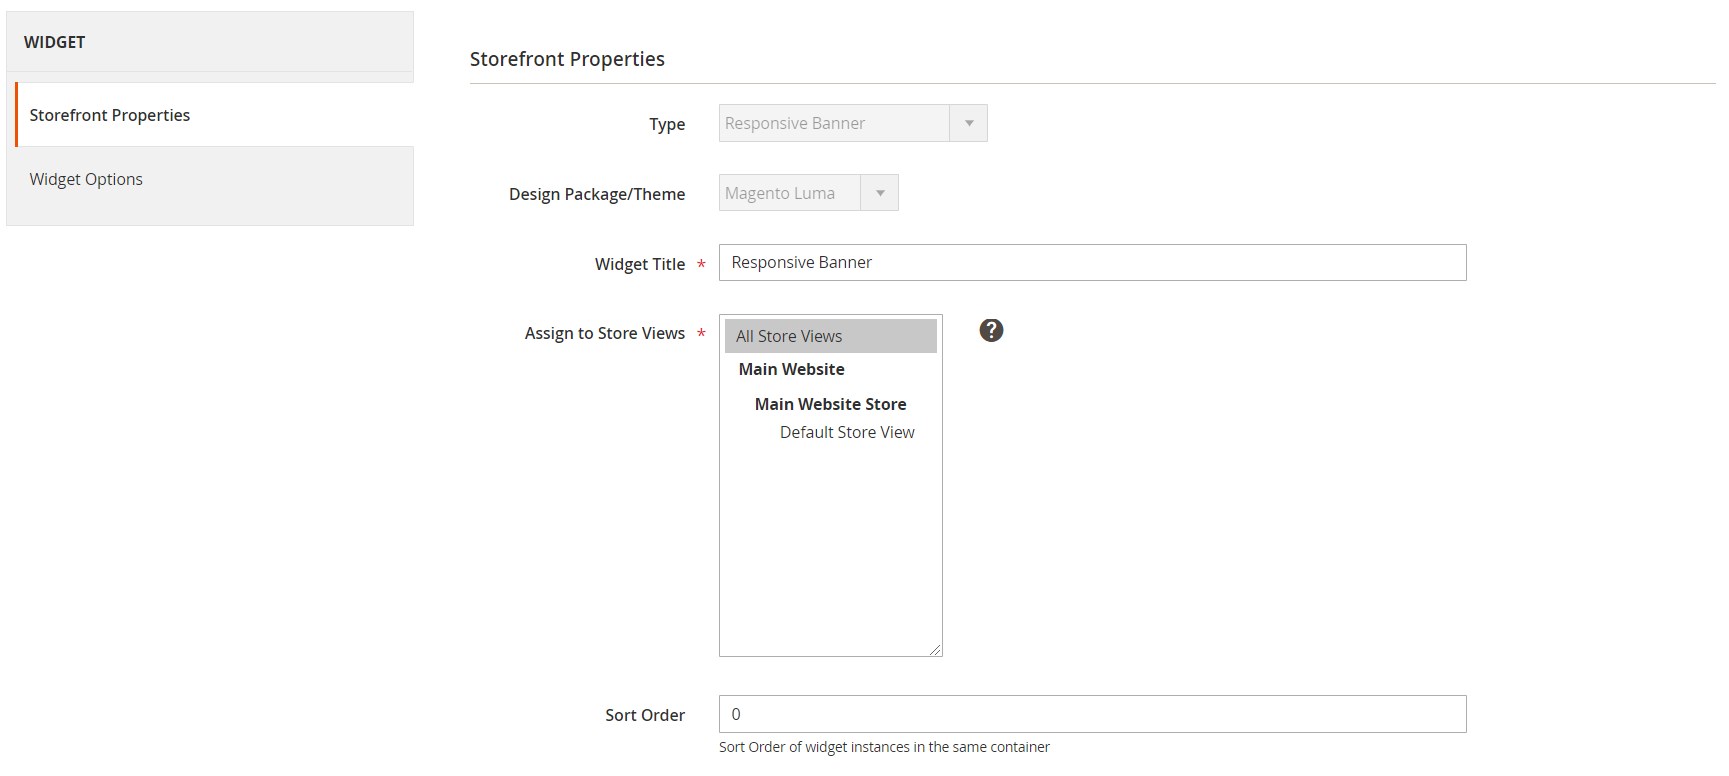Viewport: 1729px width, 776px height.
Task: Expand the Design Package/Theme dropdown arrow
Action: click(879, 193)
